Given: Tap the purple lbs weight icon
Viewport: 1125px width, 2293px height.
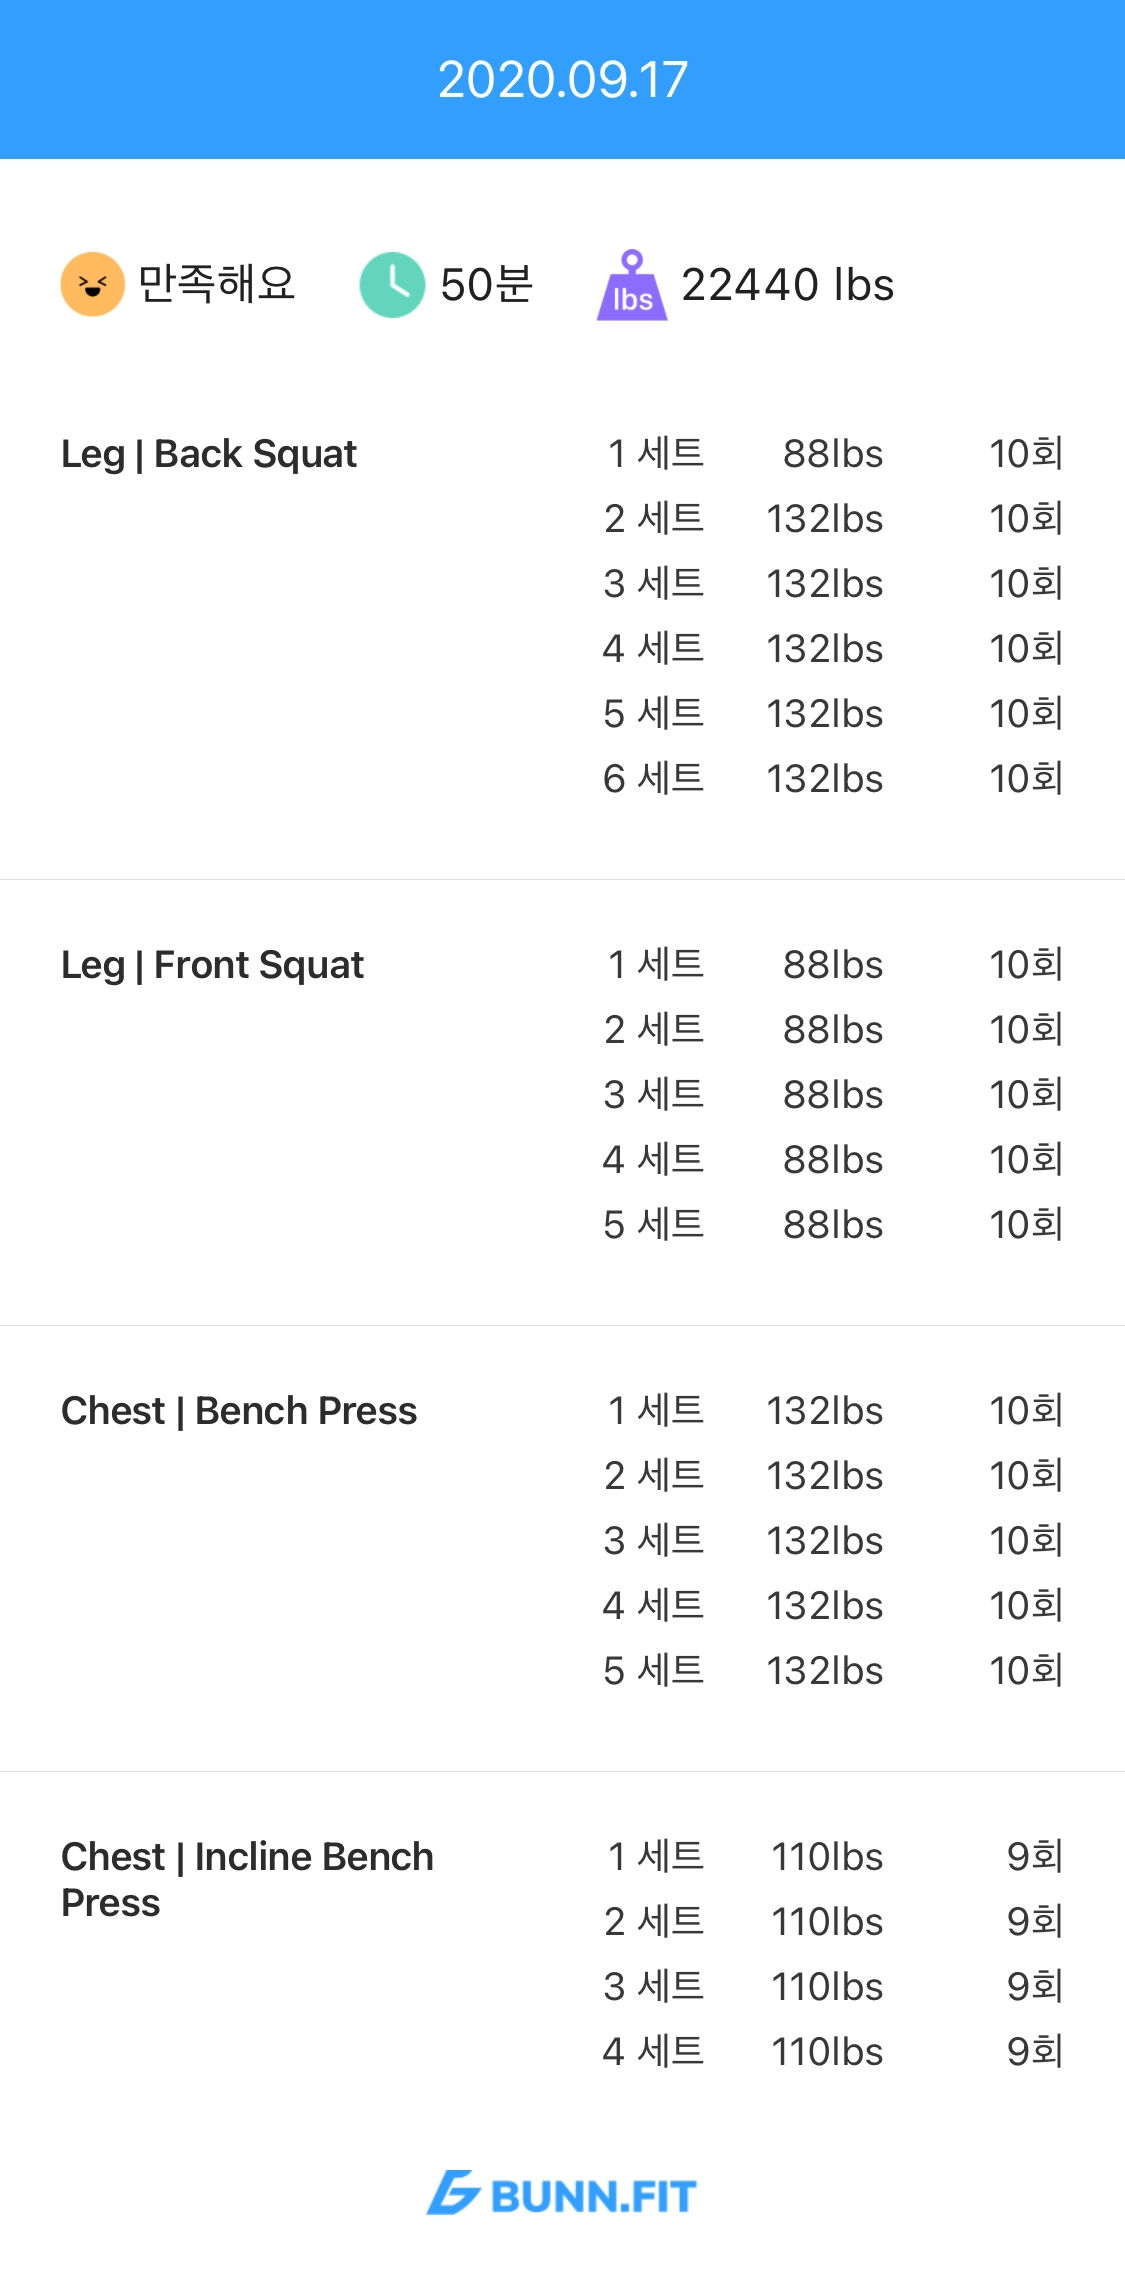Looking at the screenshot, I should [x=632, y=286].
